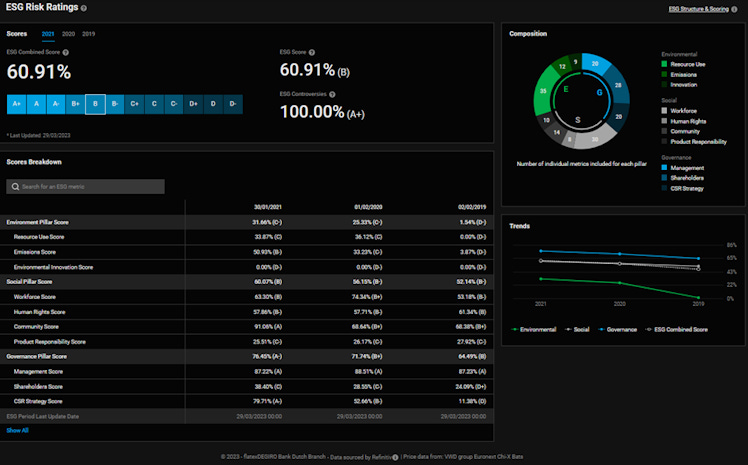Click the donut segment labeled 35
The image size is (748, 465).
pos(543,91)
